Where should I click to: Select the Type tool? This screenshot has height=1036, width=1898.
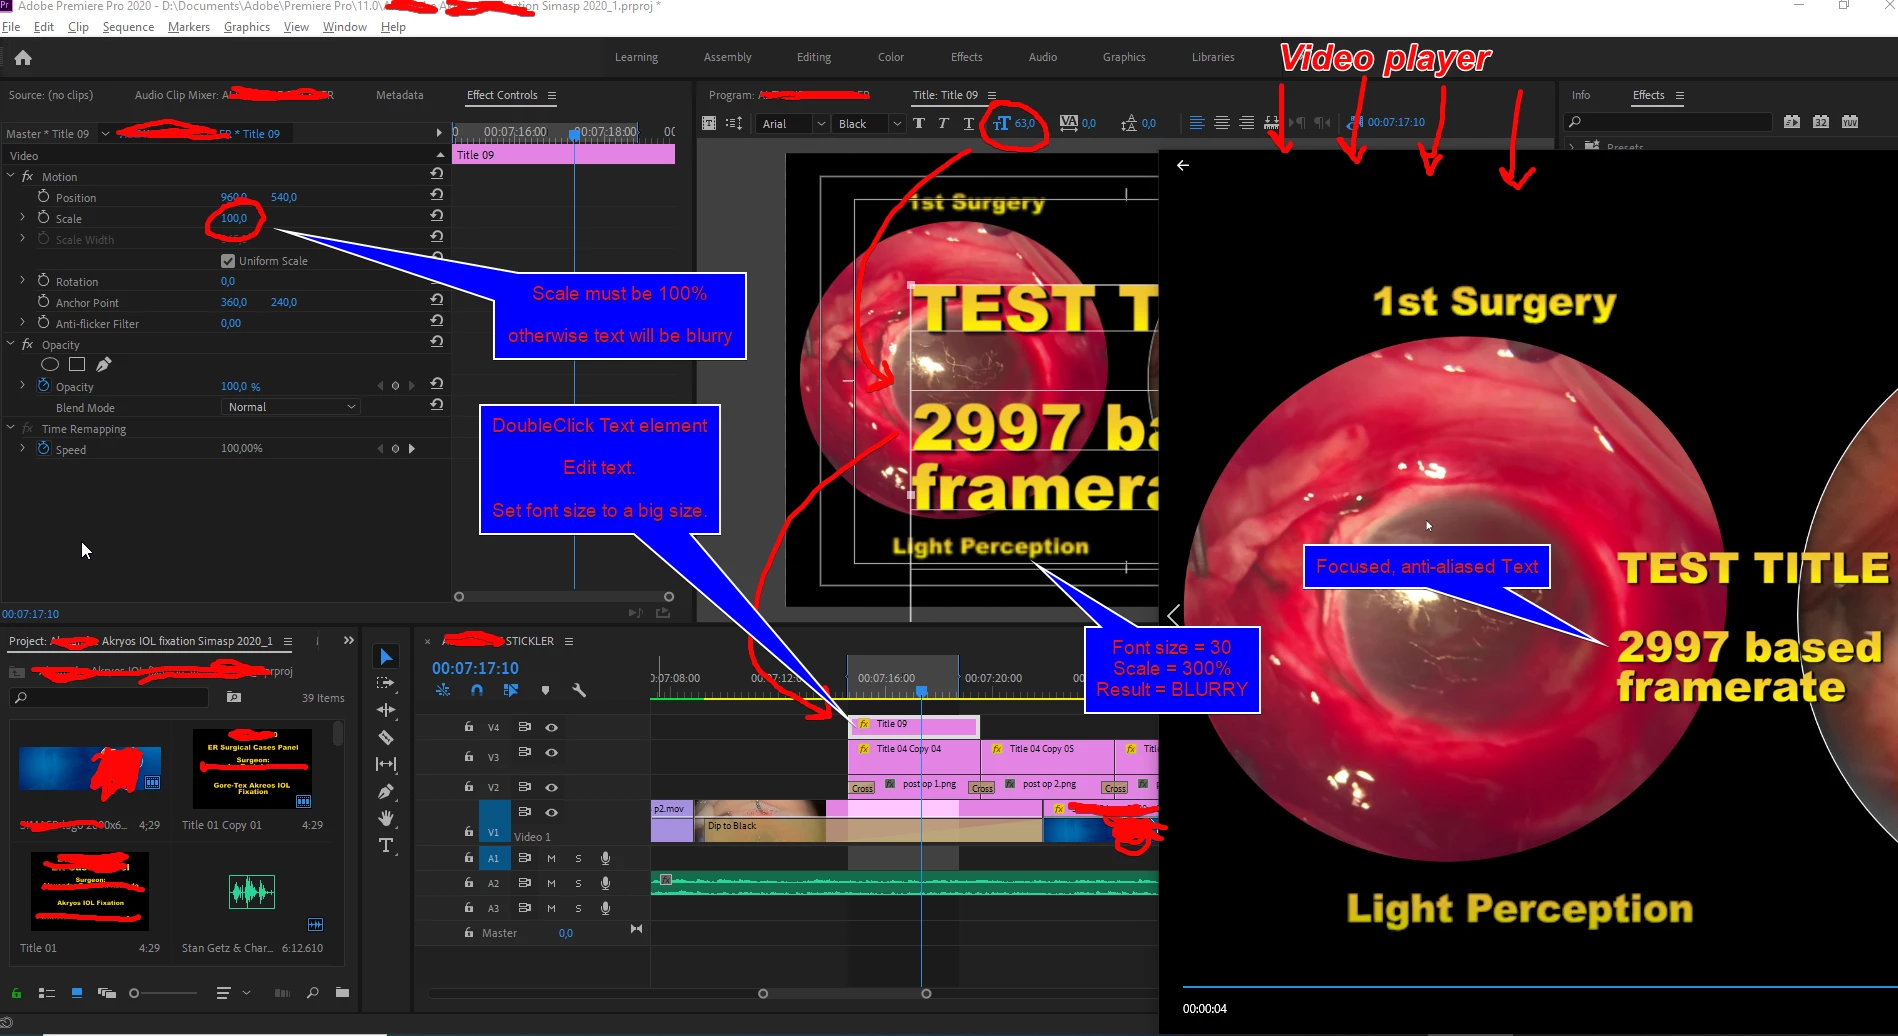(386, 845)
